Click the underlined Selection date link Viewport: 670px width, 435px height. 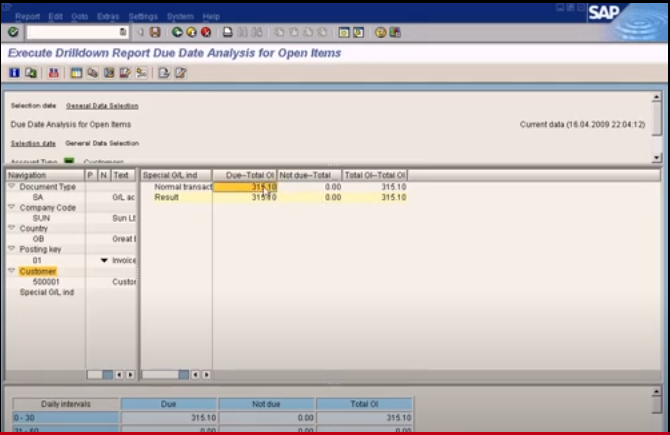coord(33,143)
